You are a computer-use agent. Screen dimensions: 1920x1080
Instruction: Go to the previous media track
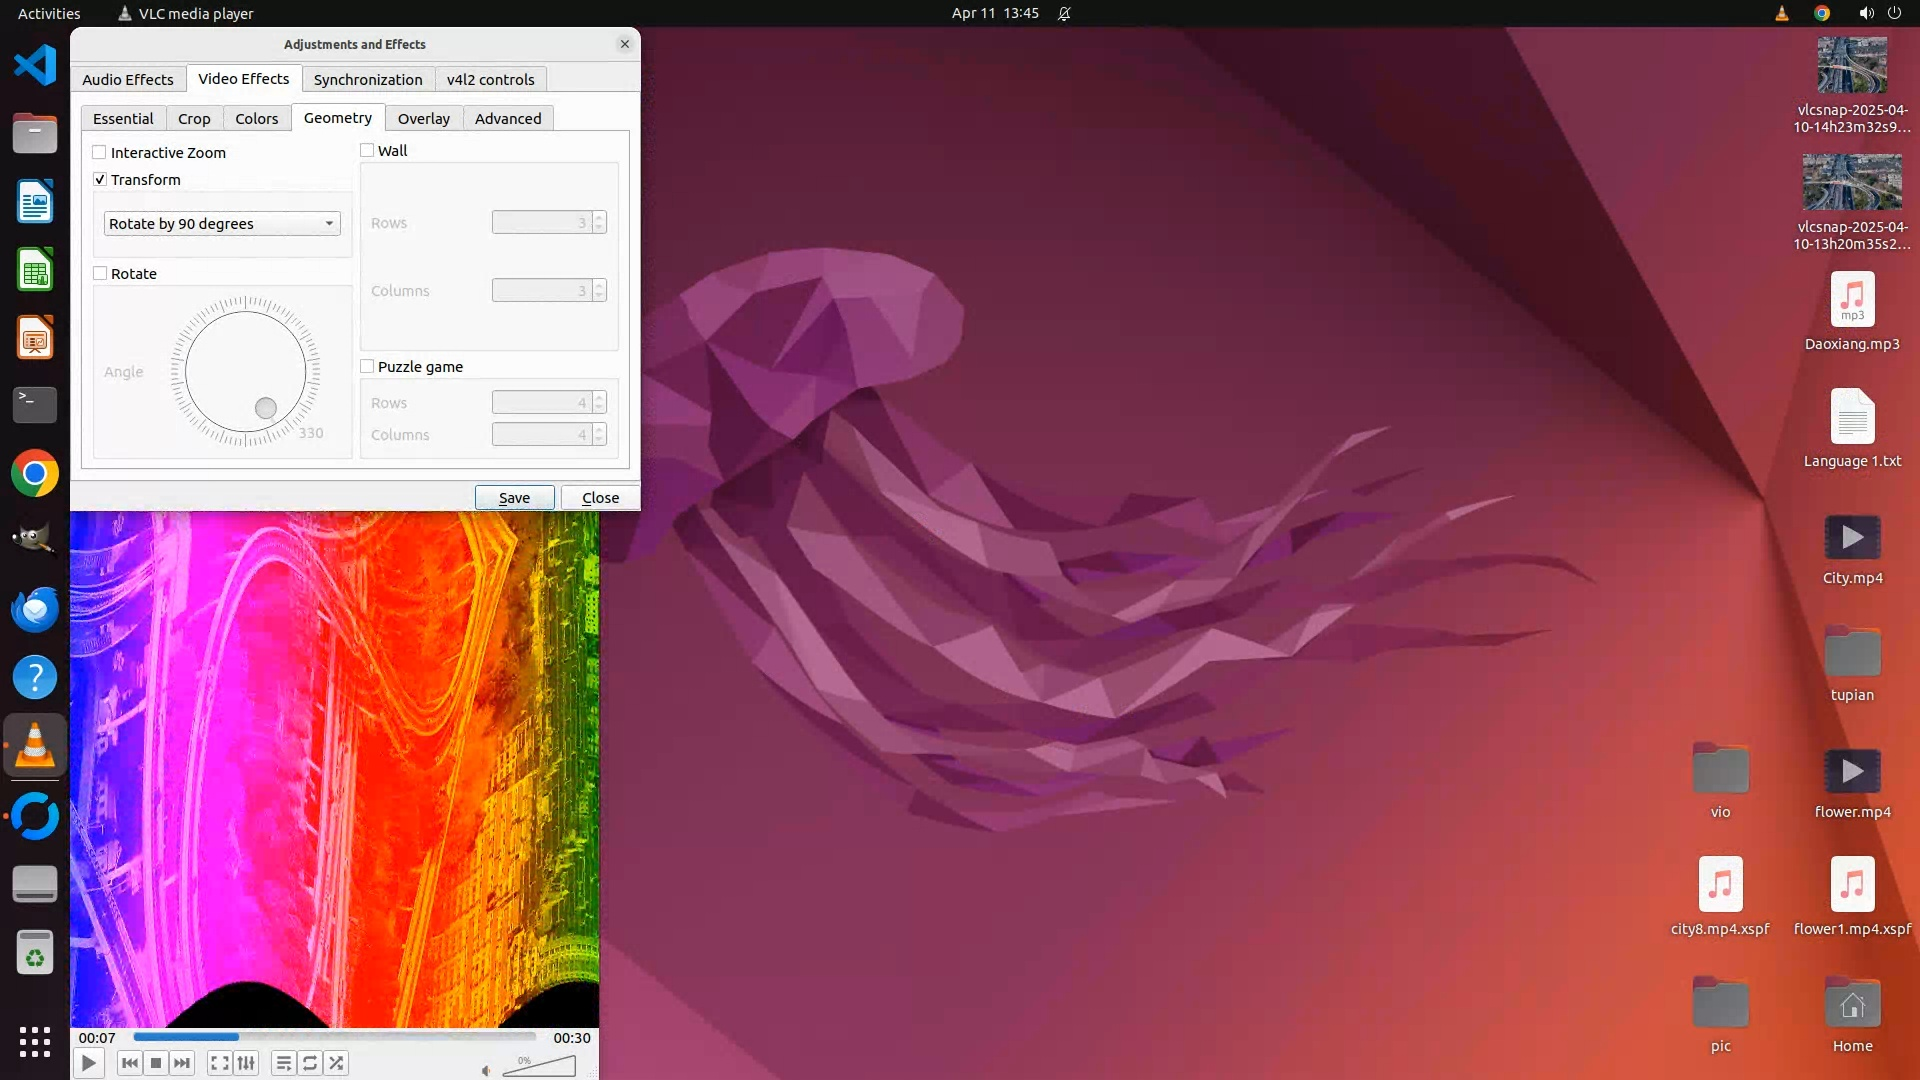pyautogui.click(x=129, y=1063)
